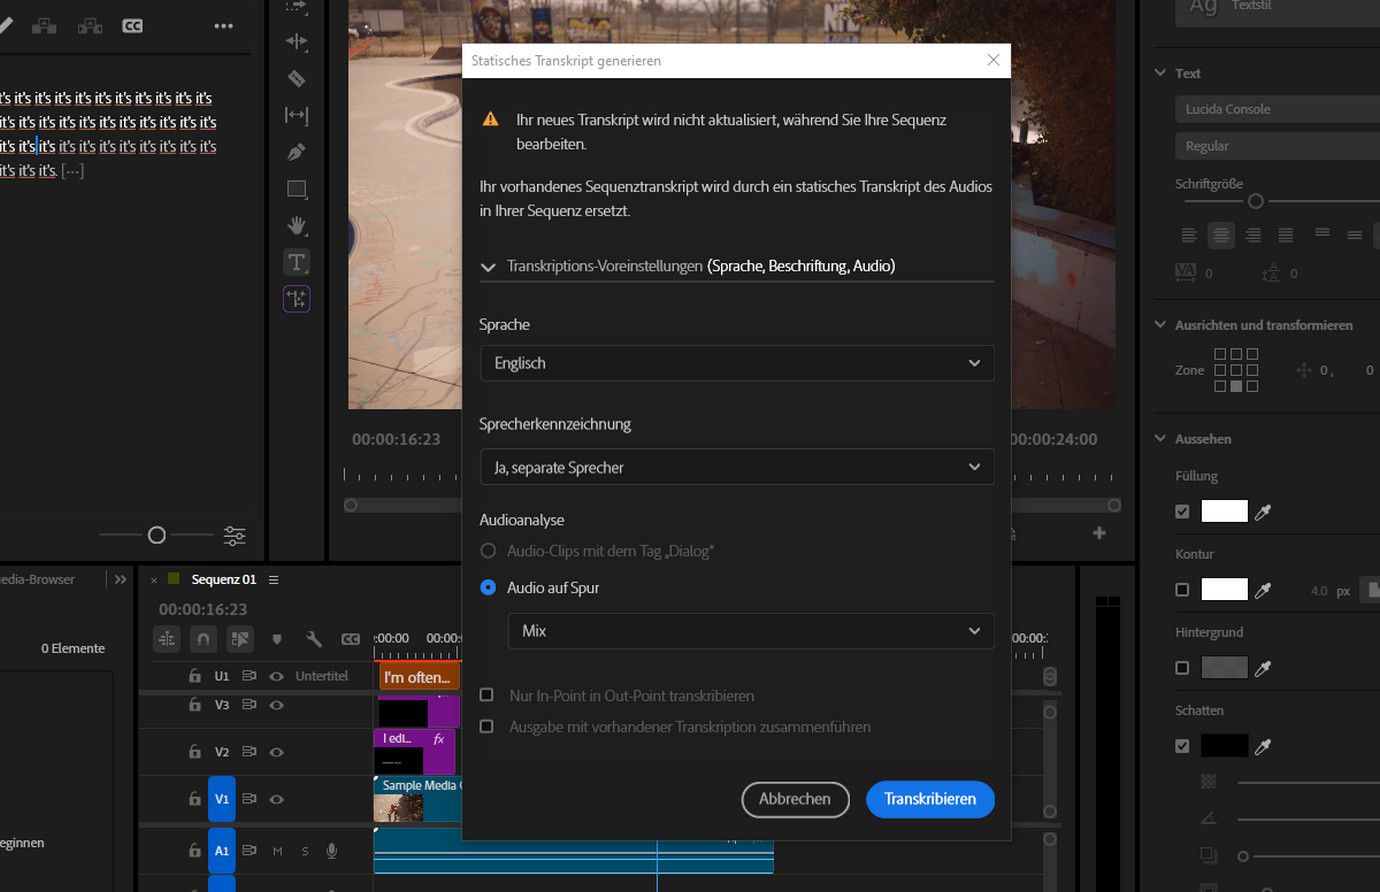The height and width of the screenshot is (892, 1380).
Task: Click the Abbrechen button
Action: [795, 799]
